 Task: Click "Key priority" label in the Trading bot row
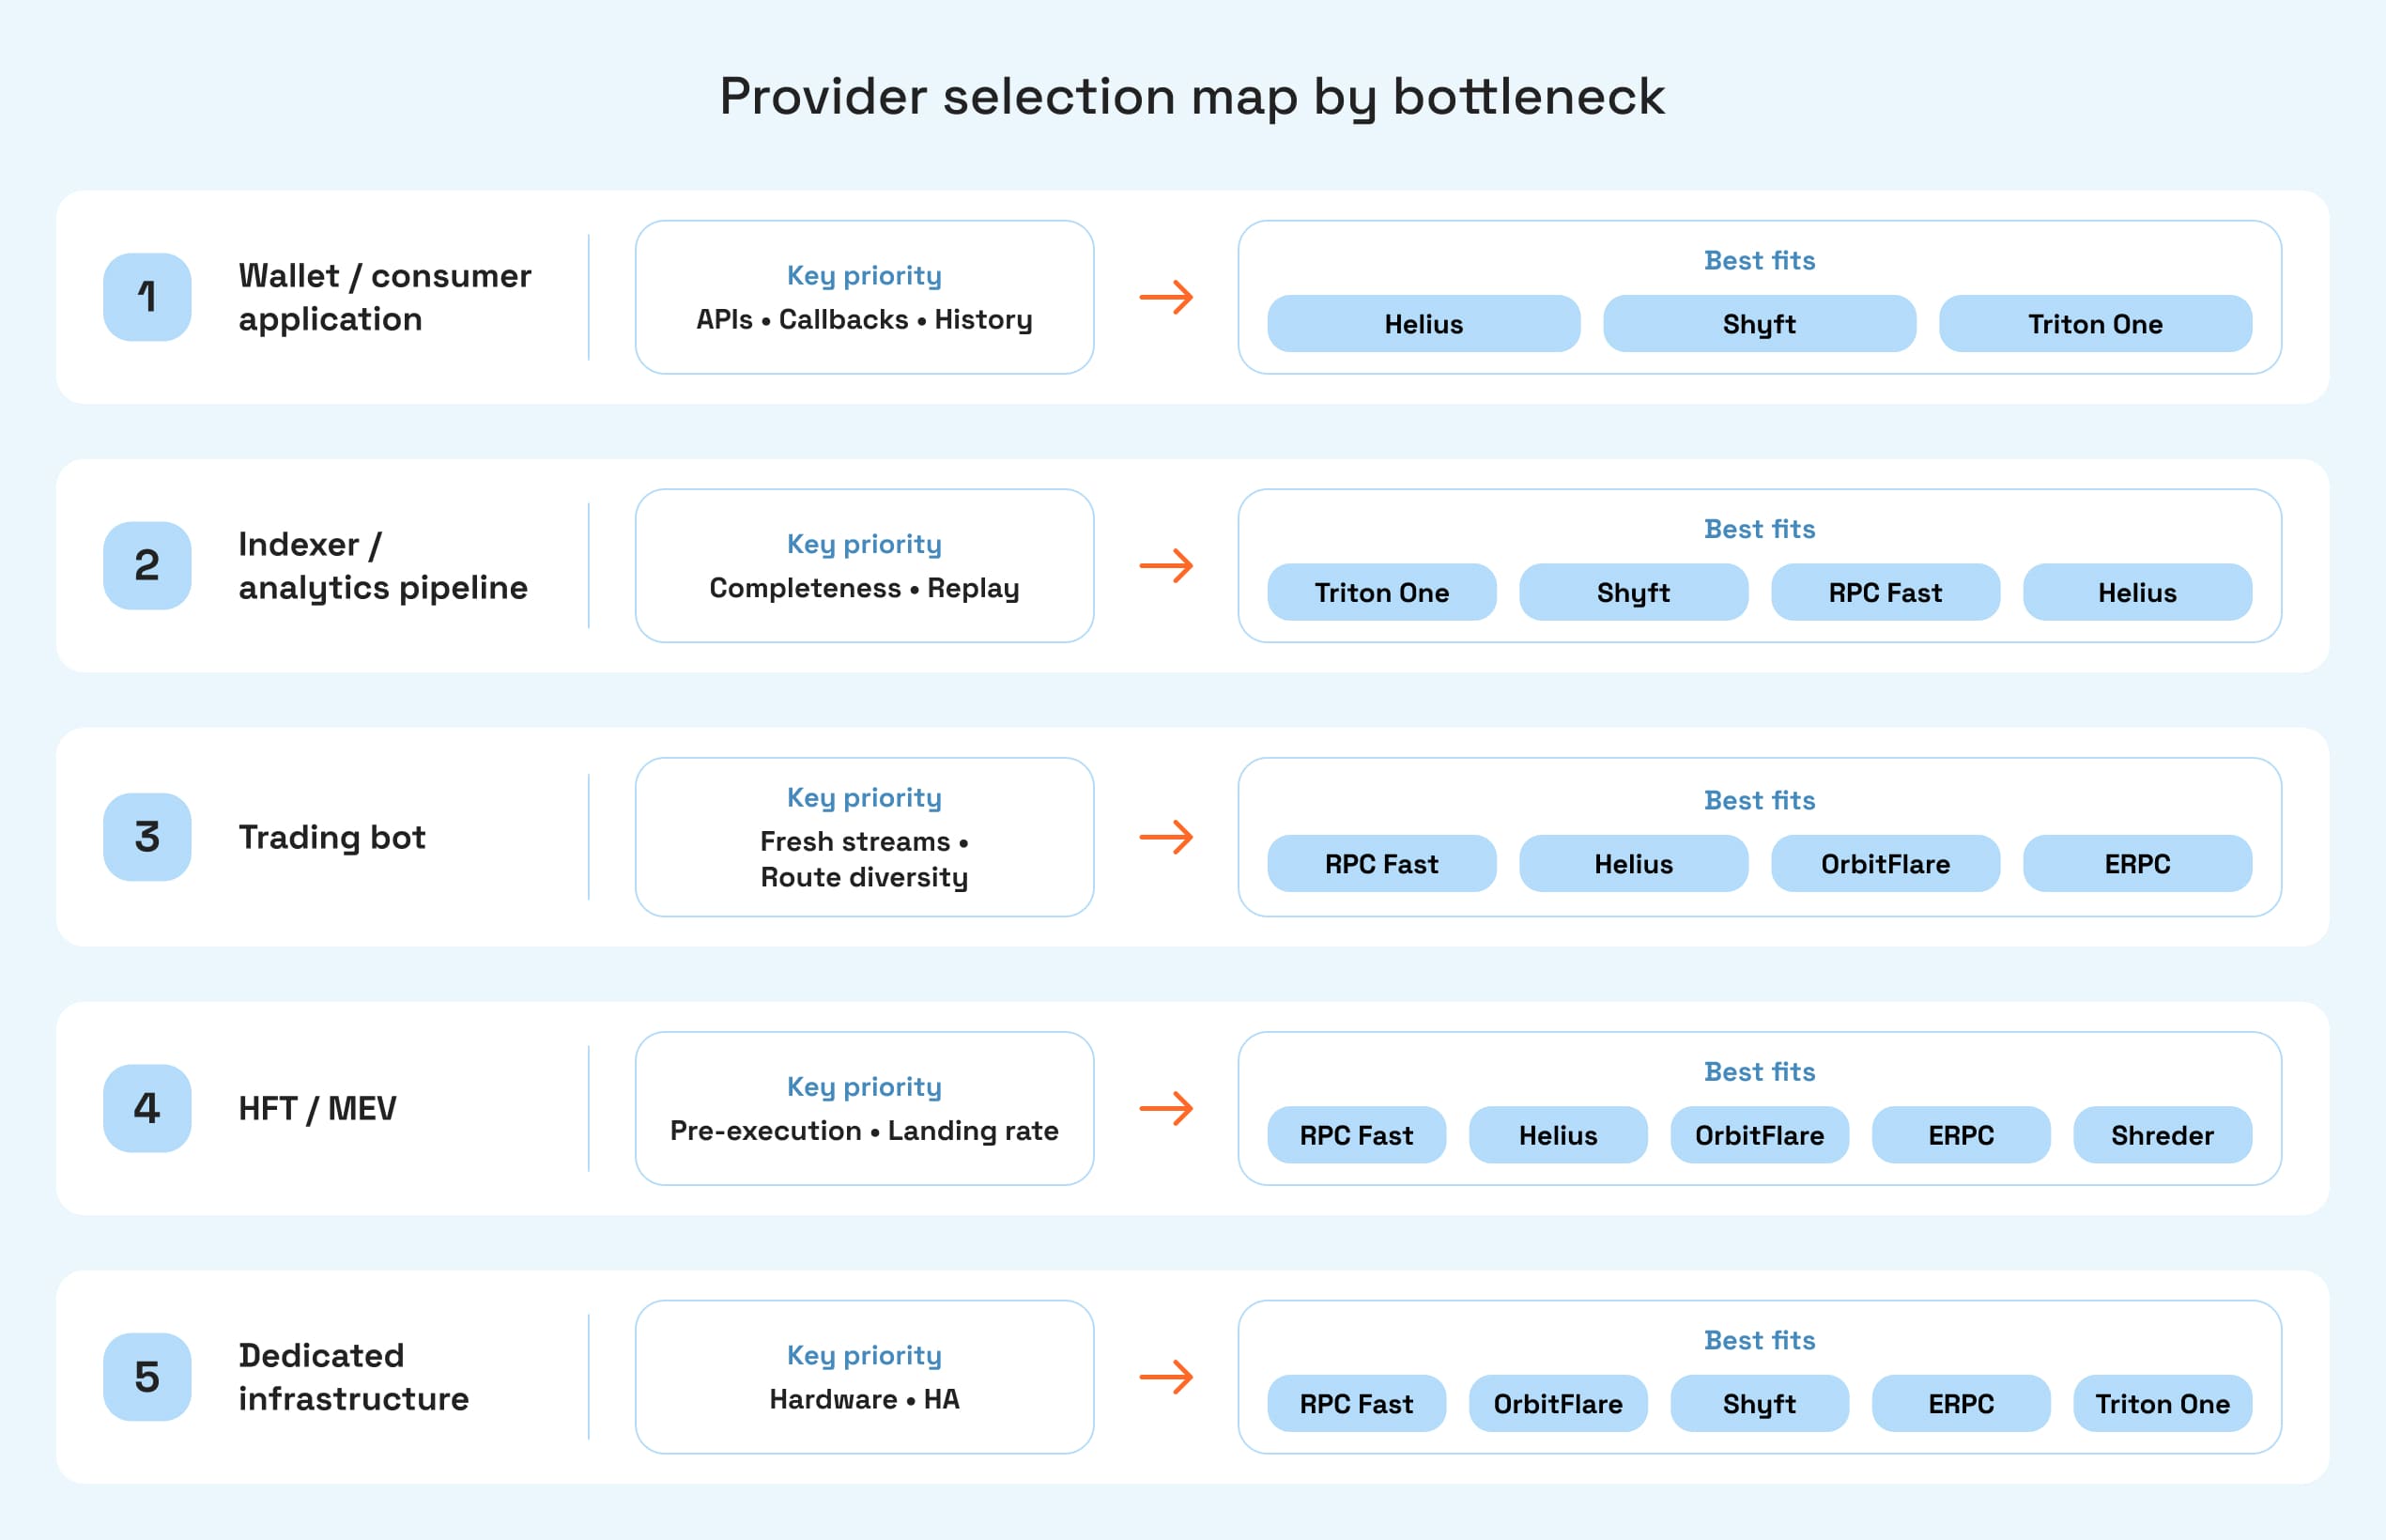click(x=864, y=798)
